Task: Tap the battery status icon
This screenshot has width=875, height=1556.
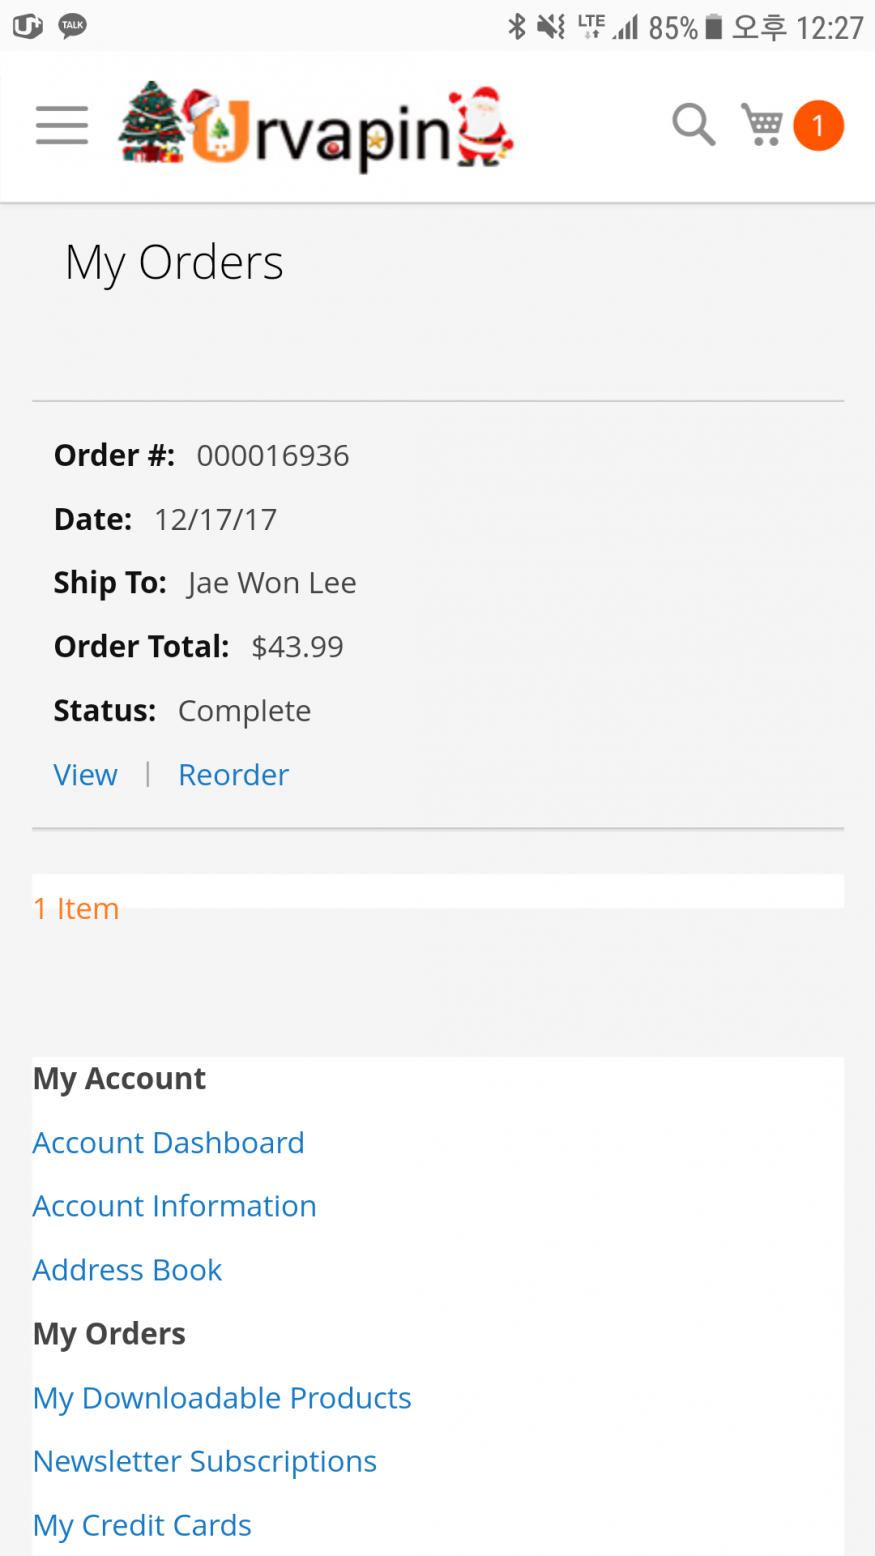Action: (x=714, y=27)
